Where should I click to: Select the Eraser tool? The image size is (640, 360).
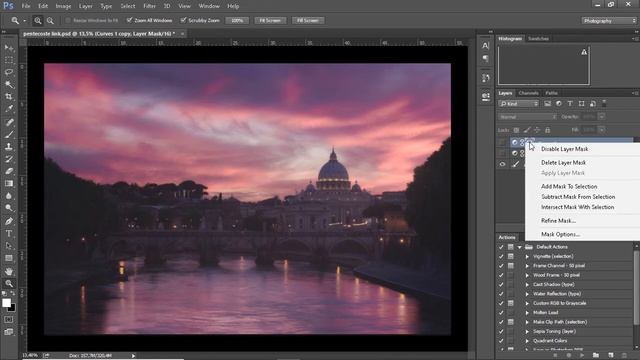9,171
